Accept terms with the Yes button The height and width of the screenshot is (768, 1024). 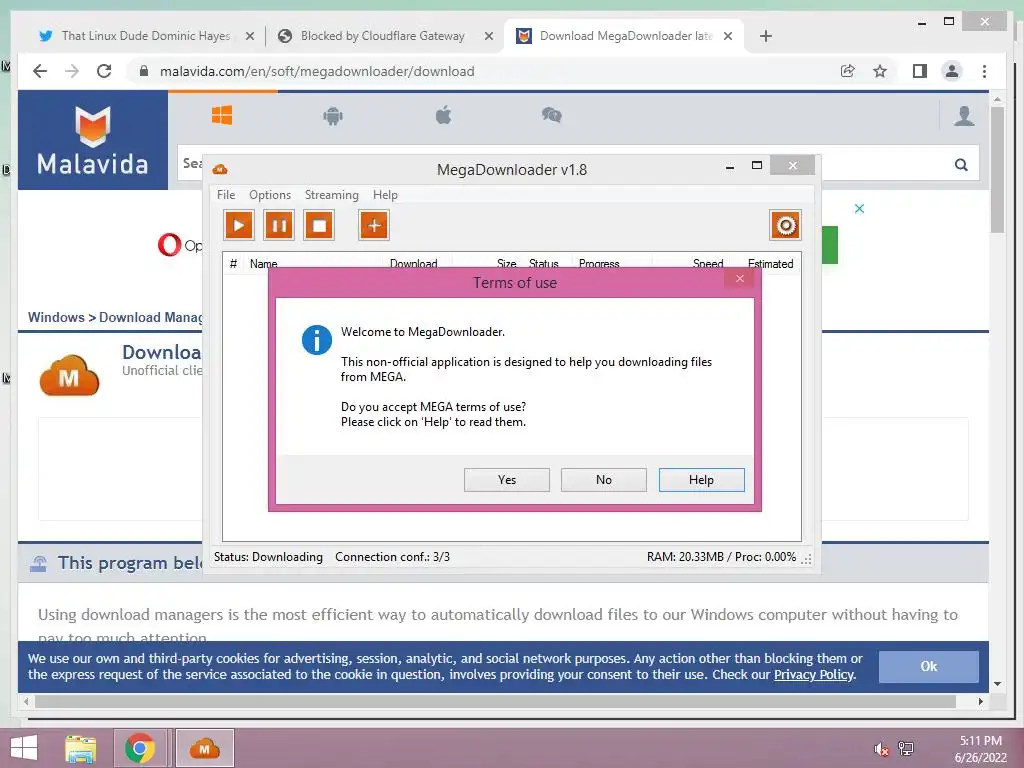507,480
